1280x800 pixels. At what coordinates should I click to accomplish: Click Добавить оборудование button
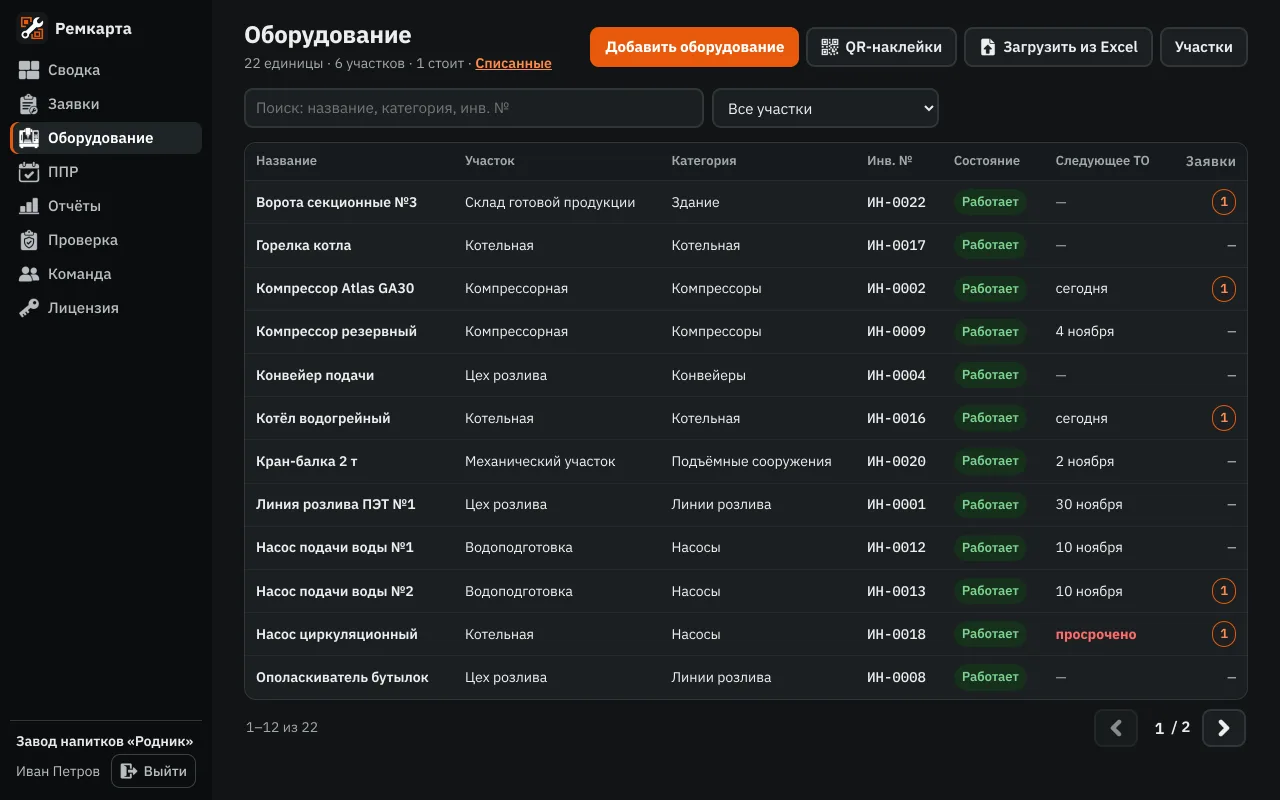pos(694,47)
